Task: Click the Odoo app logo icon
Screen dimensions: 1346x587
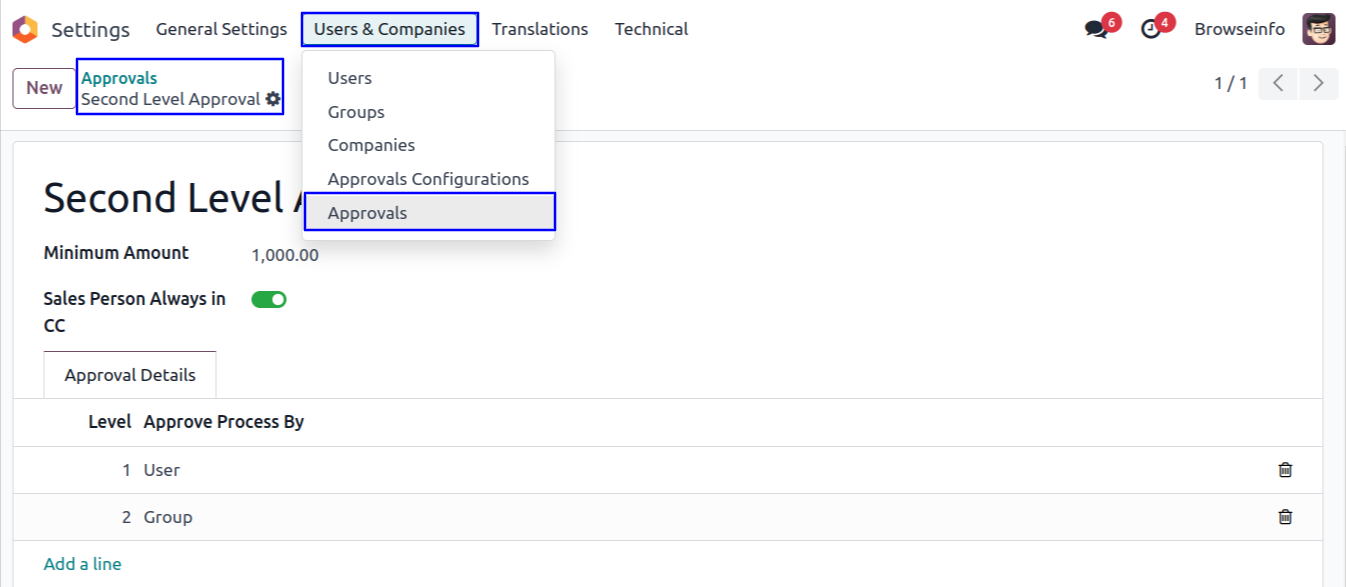Action: (25, 30)
